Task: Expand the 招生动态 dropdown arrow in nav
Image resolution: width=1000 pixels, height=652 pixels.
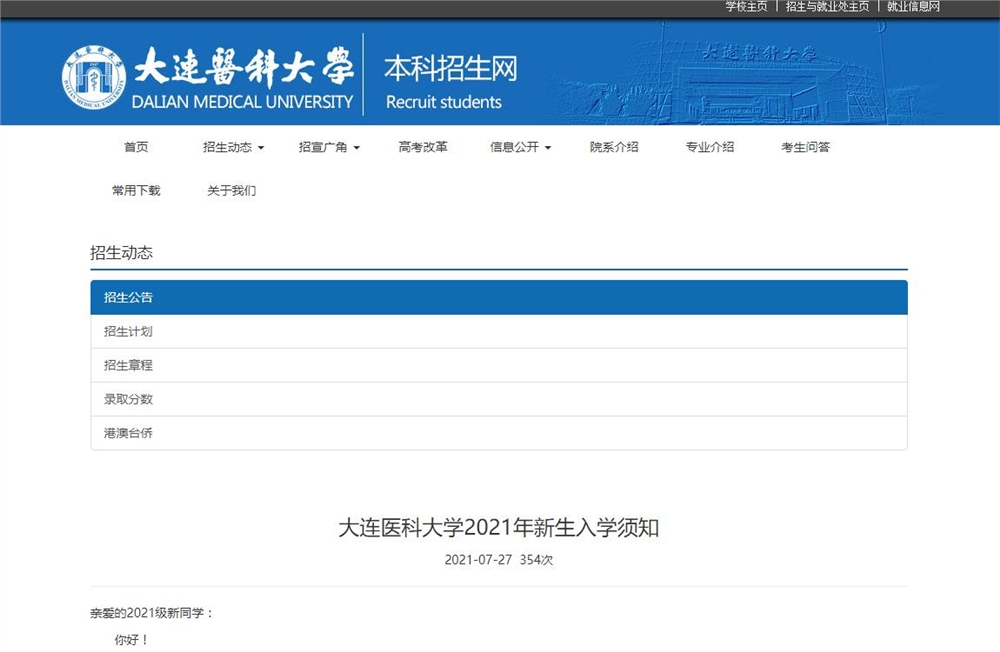Action: (261, 148)
